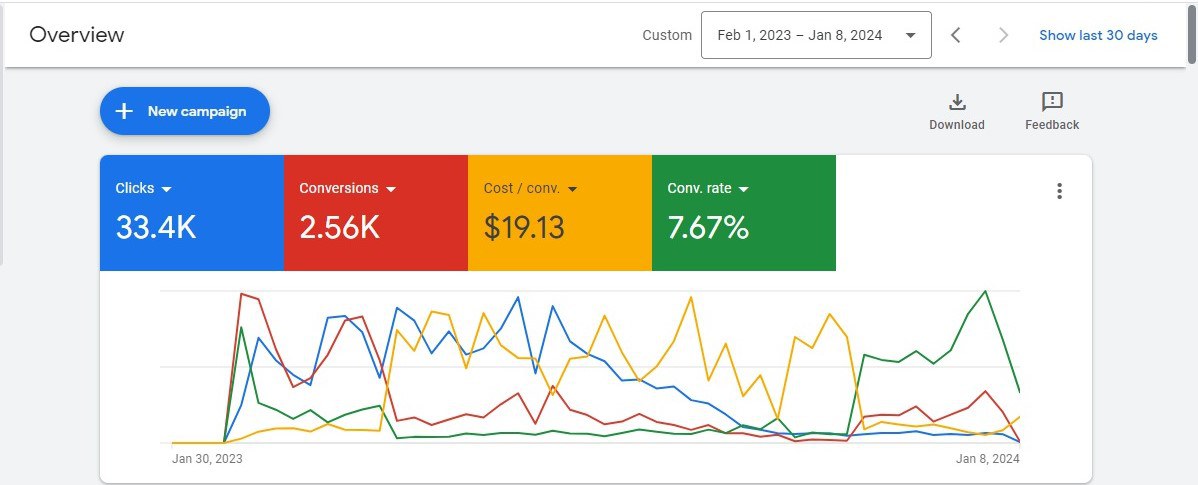Click the Overview page title

(77, 35)
